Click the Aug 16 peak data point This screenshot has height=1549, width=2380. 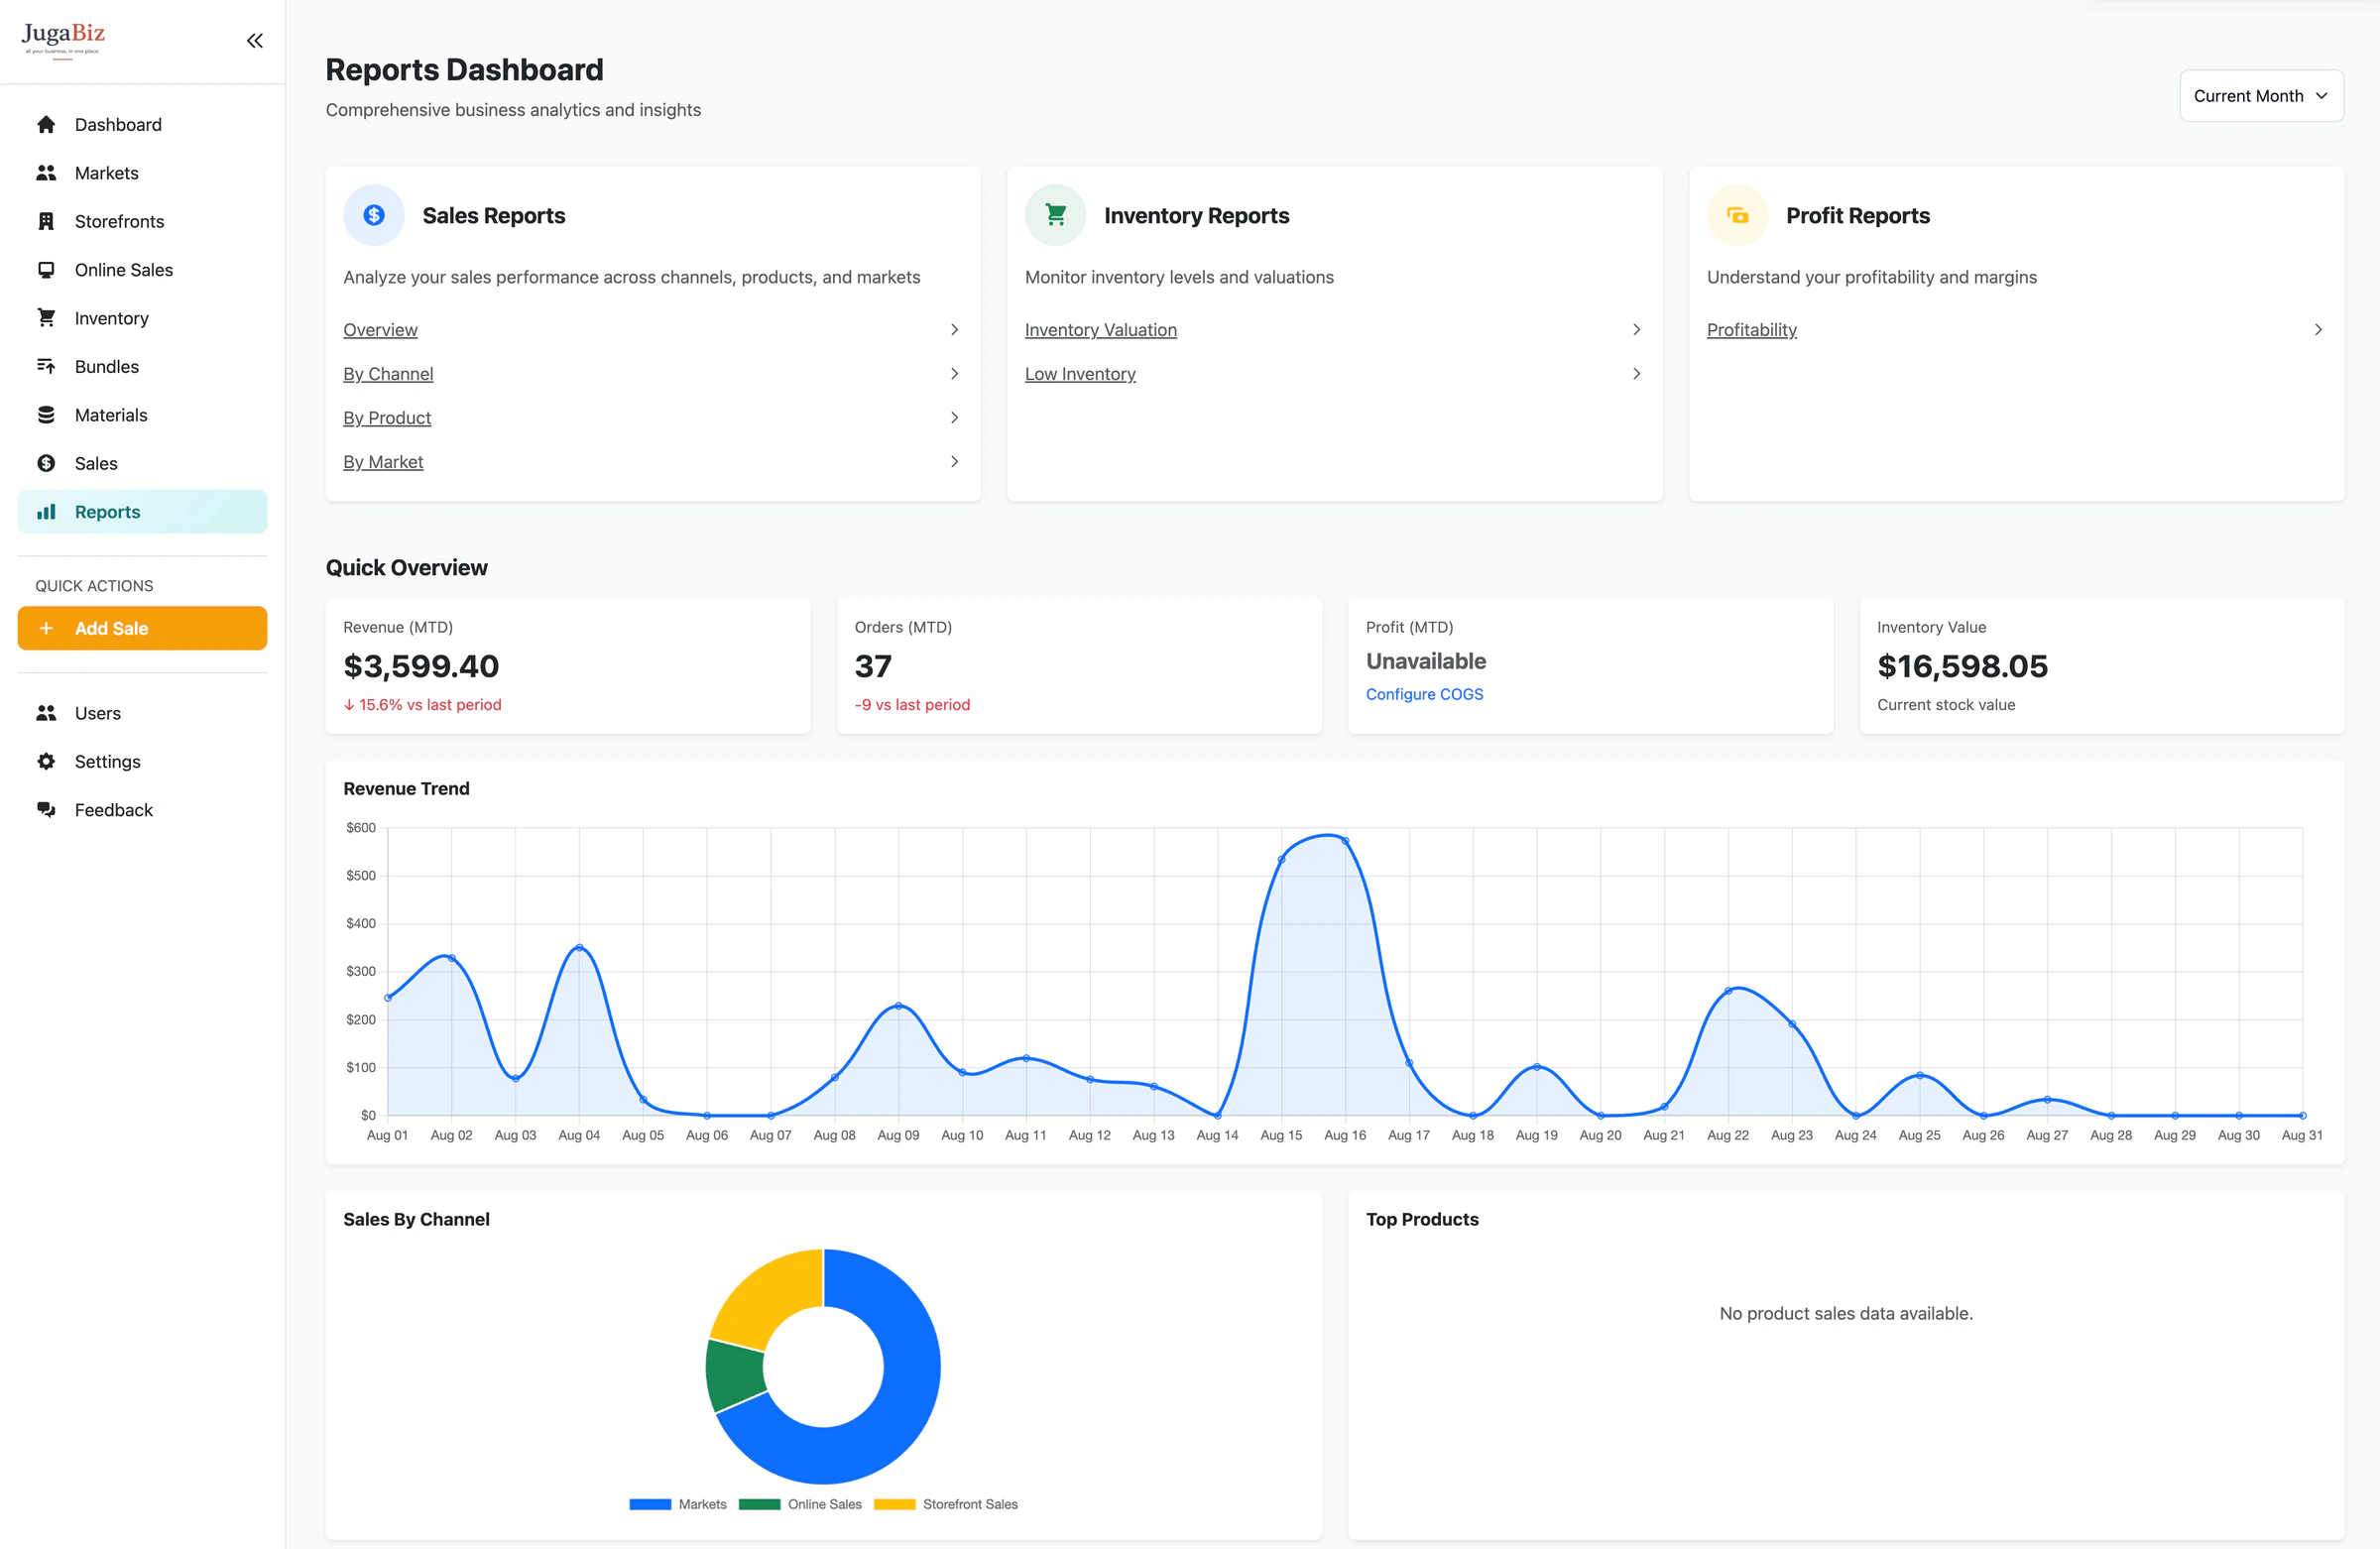1345,841
